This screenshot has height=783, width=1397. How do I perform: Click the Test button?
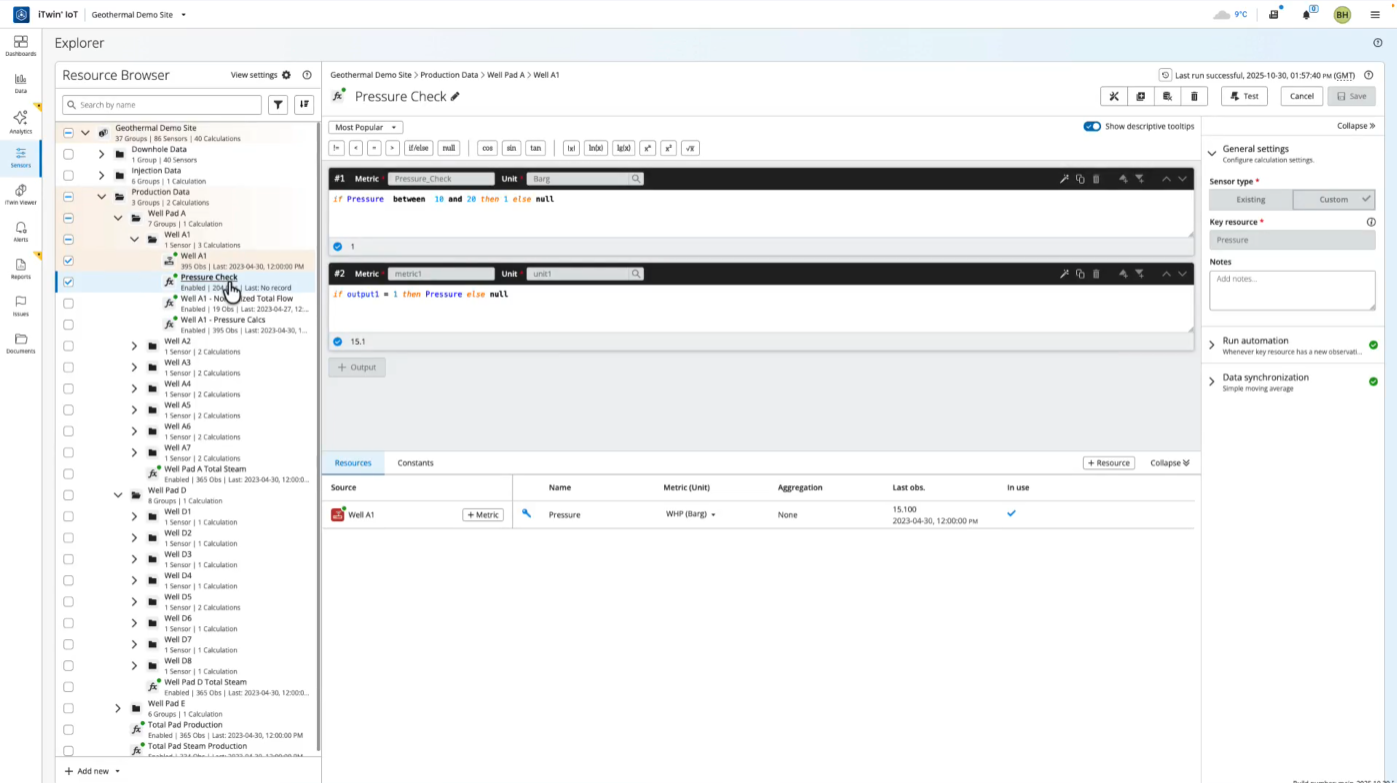pos(1244,96)
